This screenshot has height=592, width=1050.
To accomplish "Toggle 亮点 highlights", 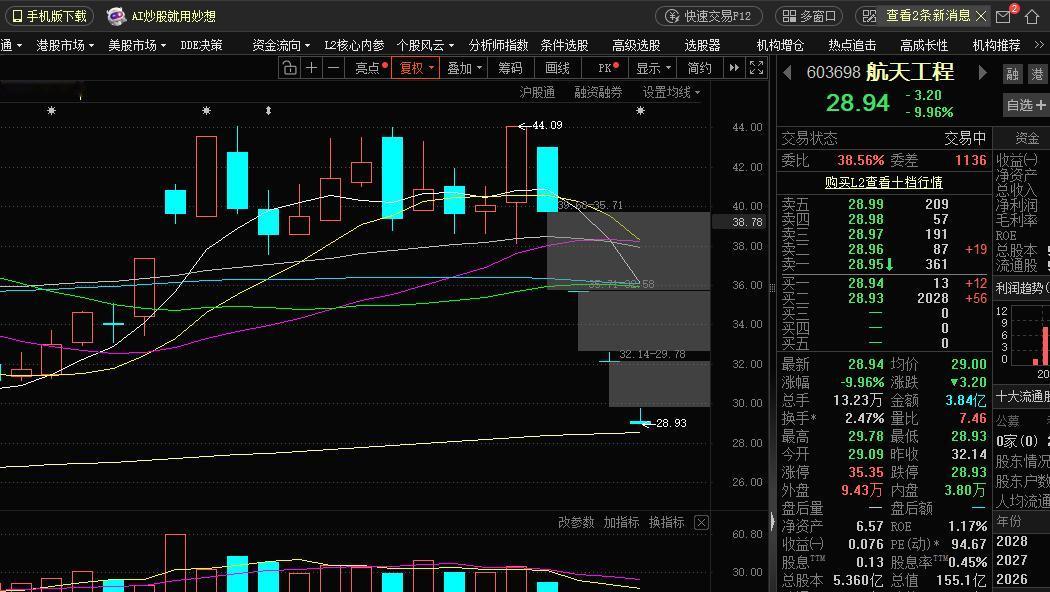I will point(372,68).
